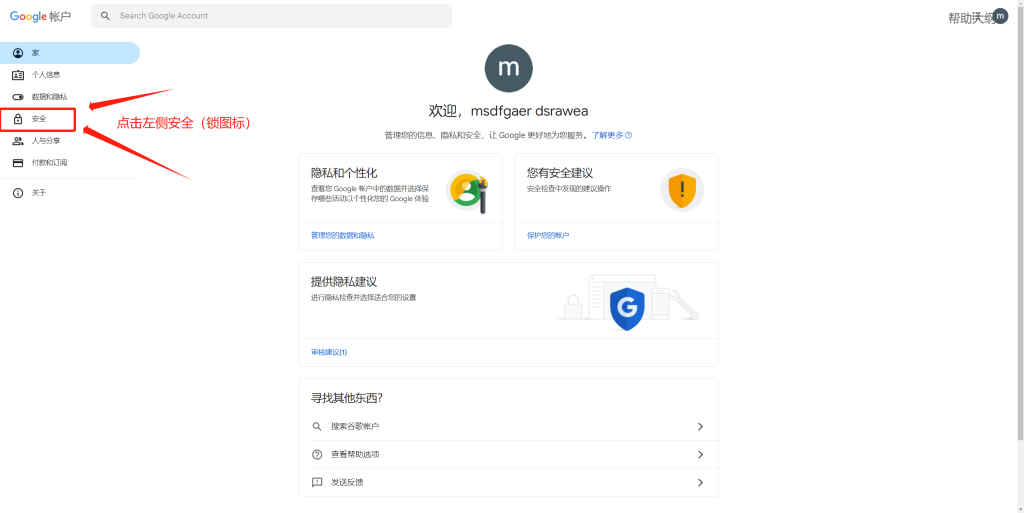The width and height of the screenshot is (1024, 513).
Task: Select 家 in the left sidebar
Action: [70, 53]
